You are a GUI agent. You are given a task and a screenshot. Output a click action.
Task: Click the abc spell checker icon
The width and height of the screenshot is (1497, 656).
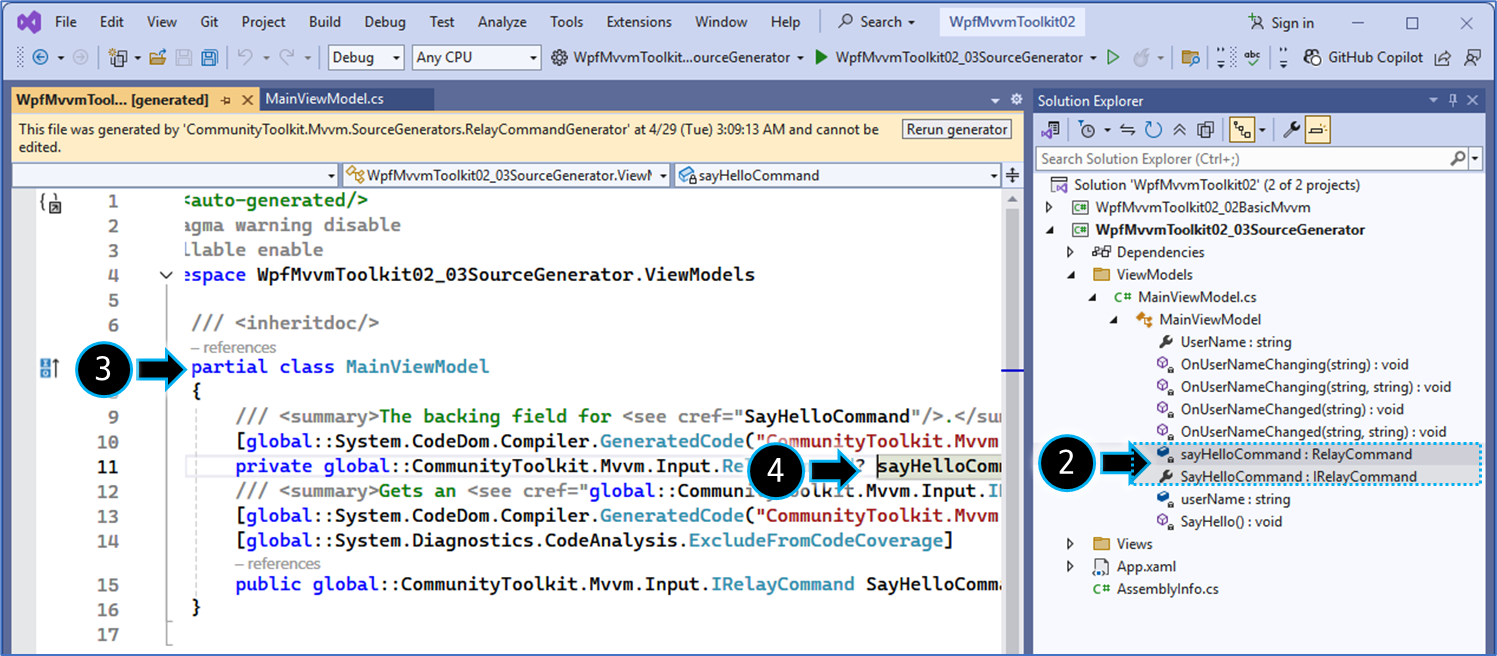coord(1251,58)
